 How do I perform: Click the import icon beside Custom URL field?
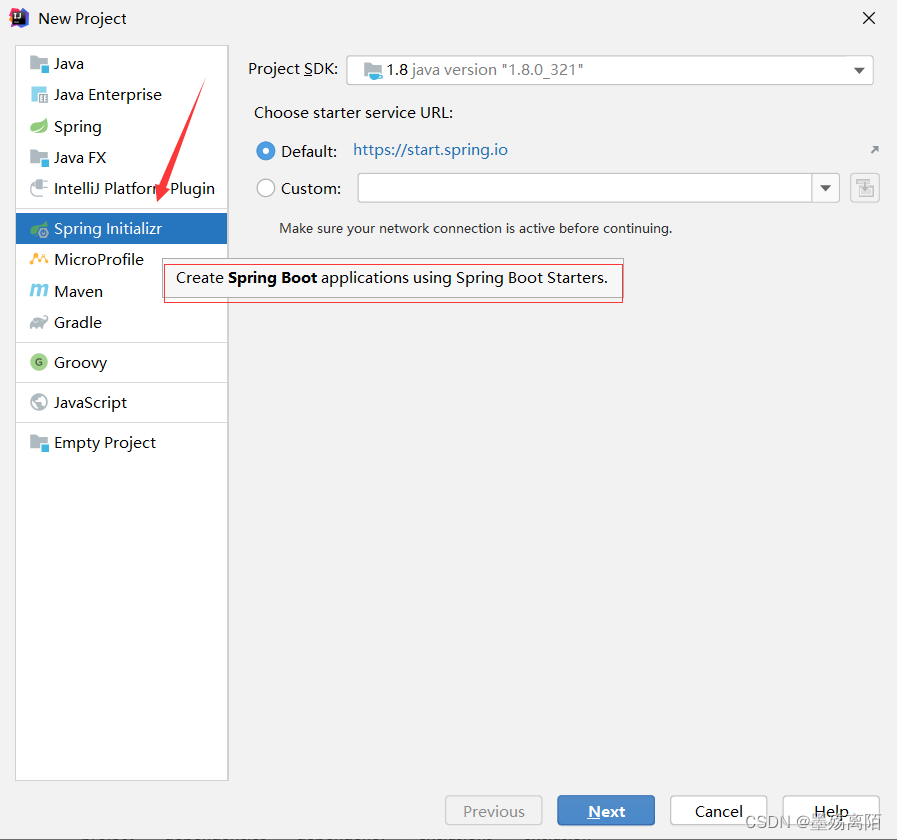(x=864, y=188)
